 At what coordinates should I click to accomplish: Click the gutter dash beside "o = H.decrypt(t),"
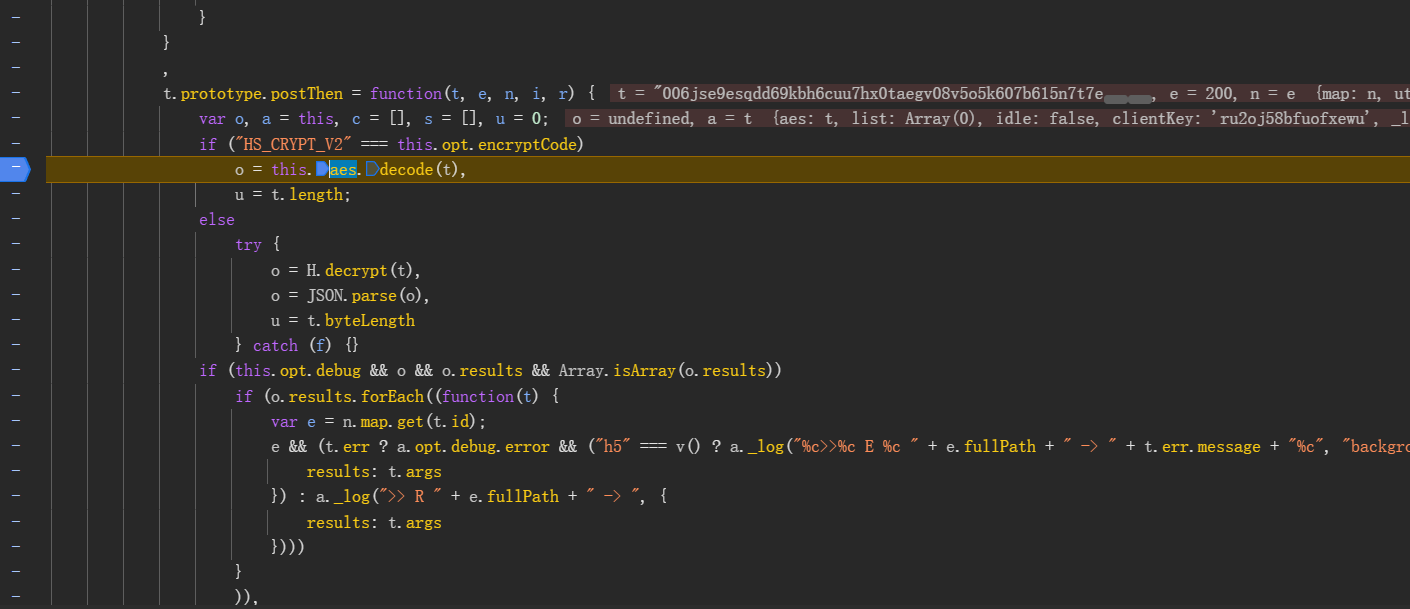[16, 270]
